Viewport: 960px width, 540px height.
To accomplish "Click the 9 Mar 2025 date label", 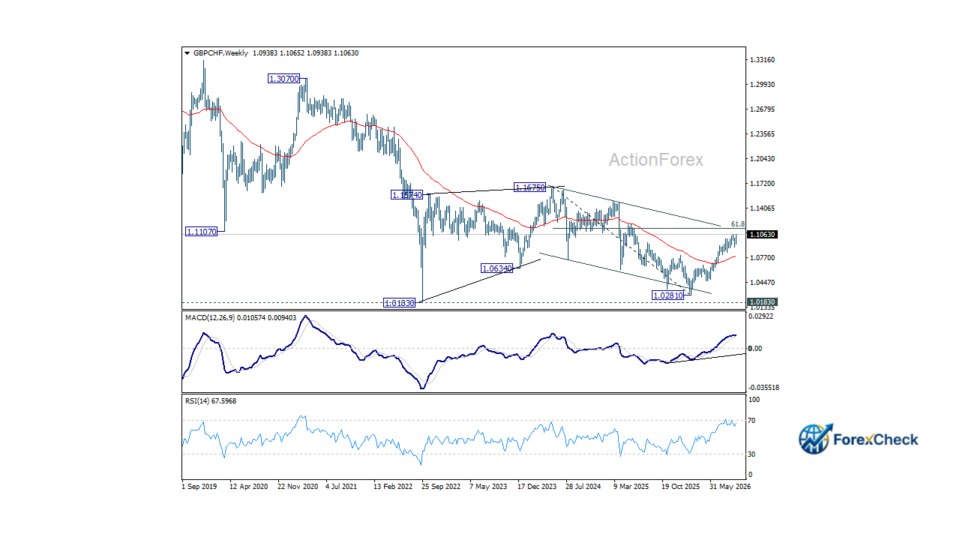I will 631,487.
